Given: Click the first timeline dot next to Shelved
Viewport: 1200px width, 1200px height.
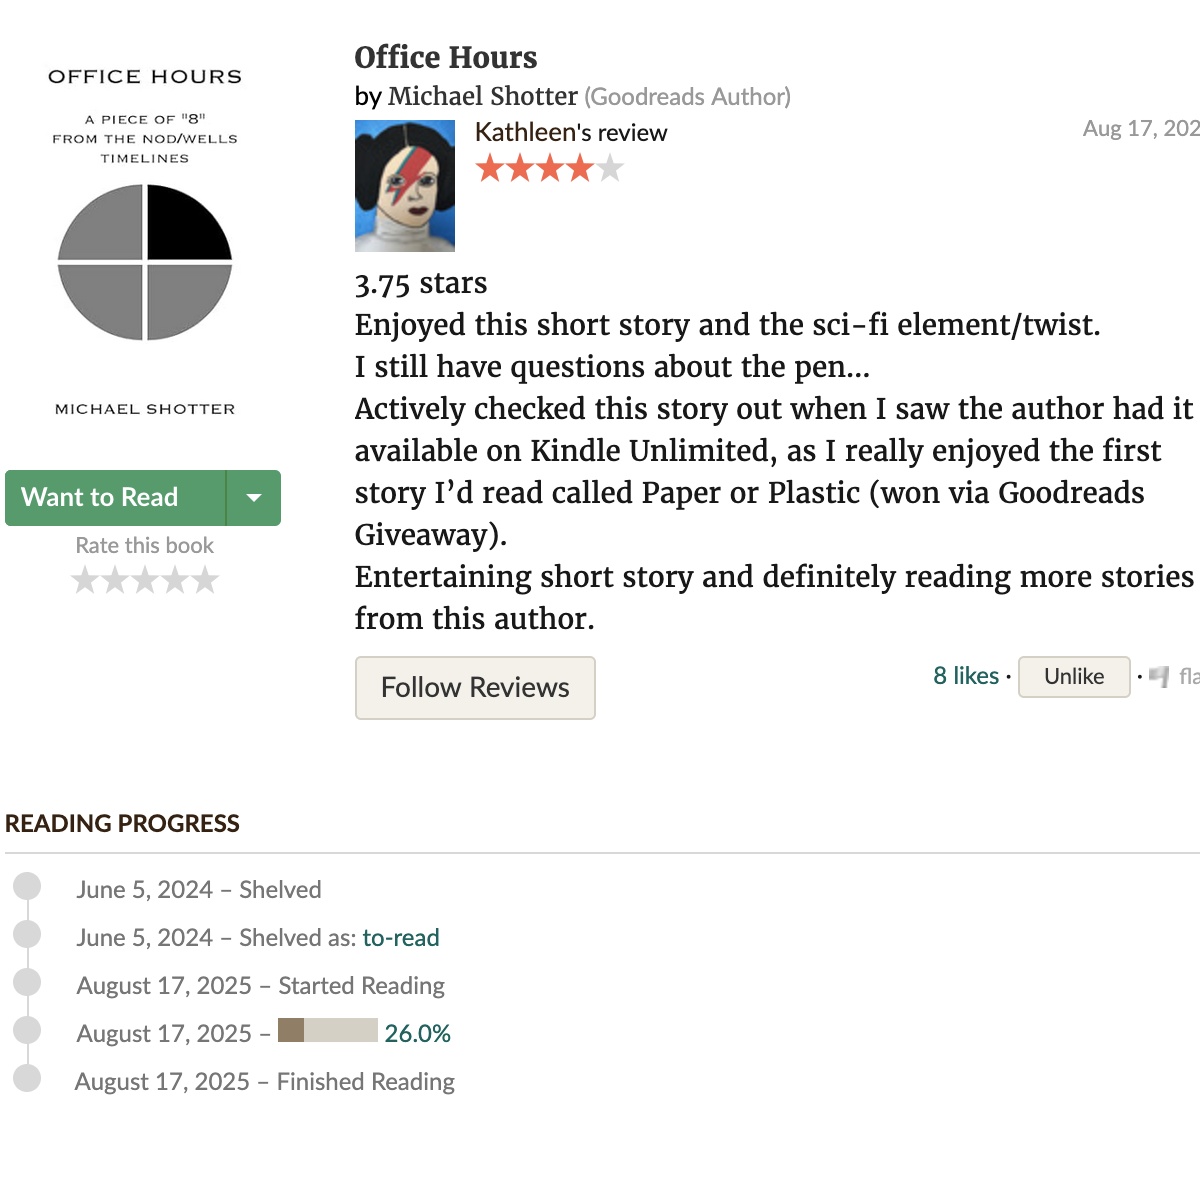Looking at the screenshot, I should 27,886.
